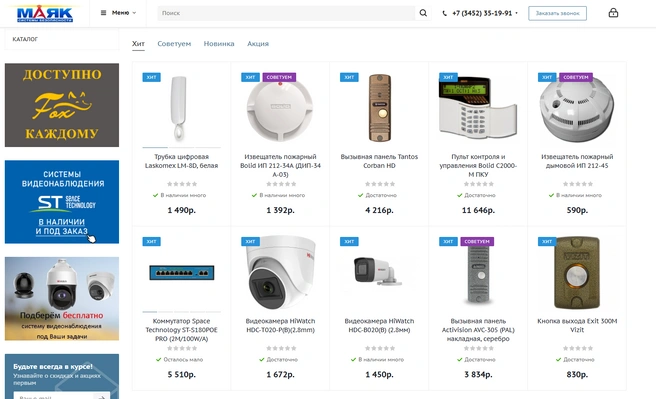Open the Видеокамера HiWatch HDC-T020-P dome camera image
Screen dimensions: 656x399
280,272
